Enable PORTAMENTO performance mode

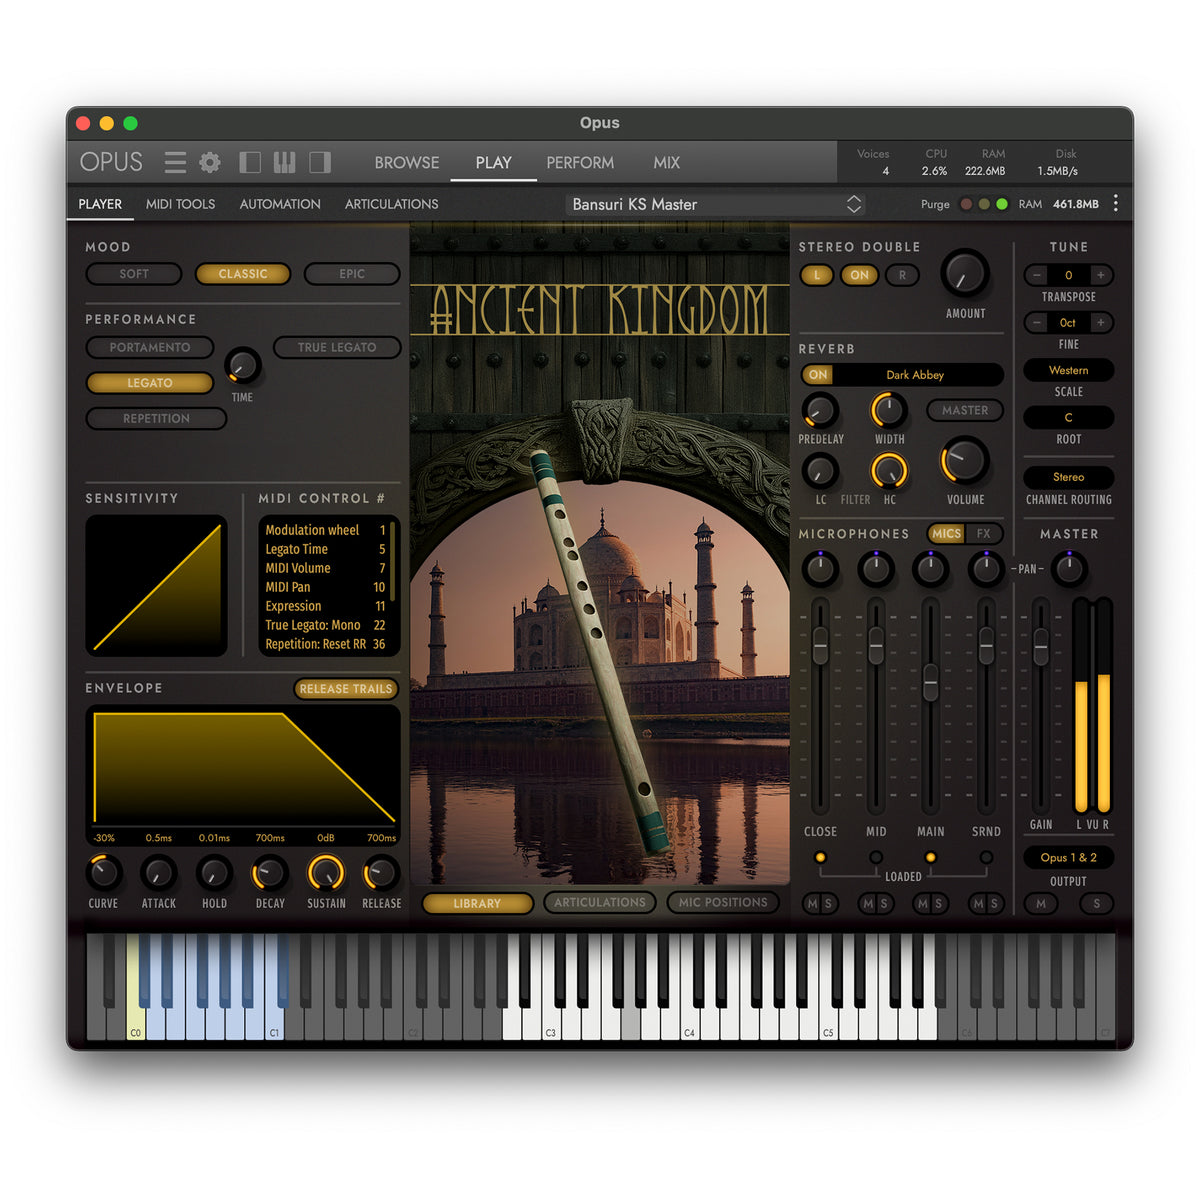pyautogui.click(x=150, y=347)
